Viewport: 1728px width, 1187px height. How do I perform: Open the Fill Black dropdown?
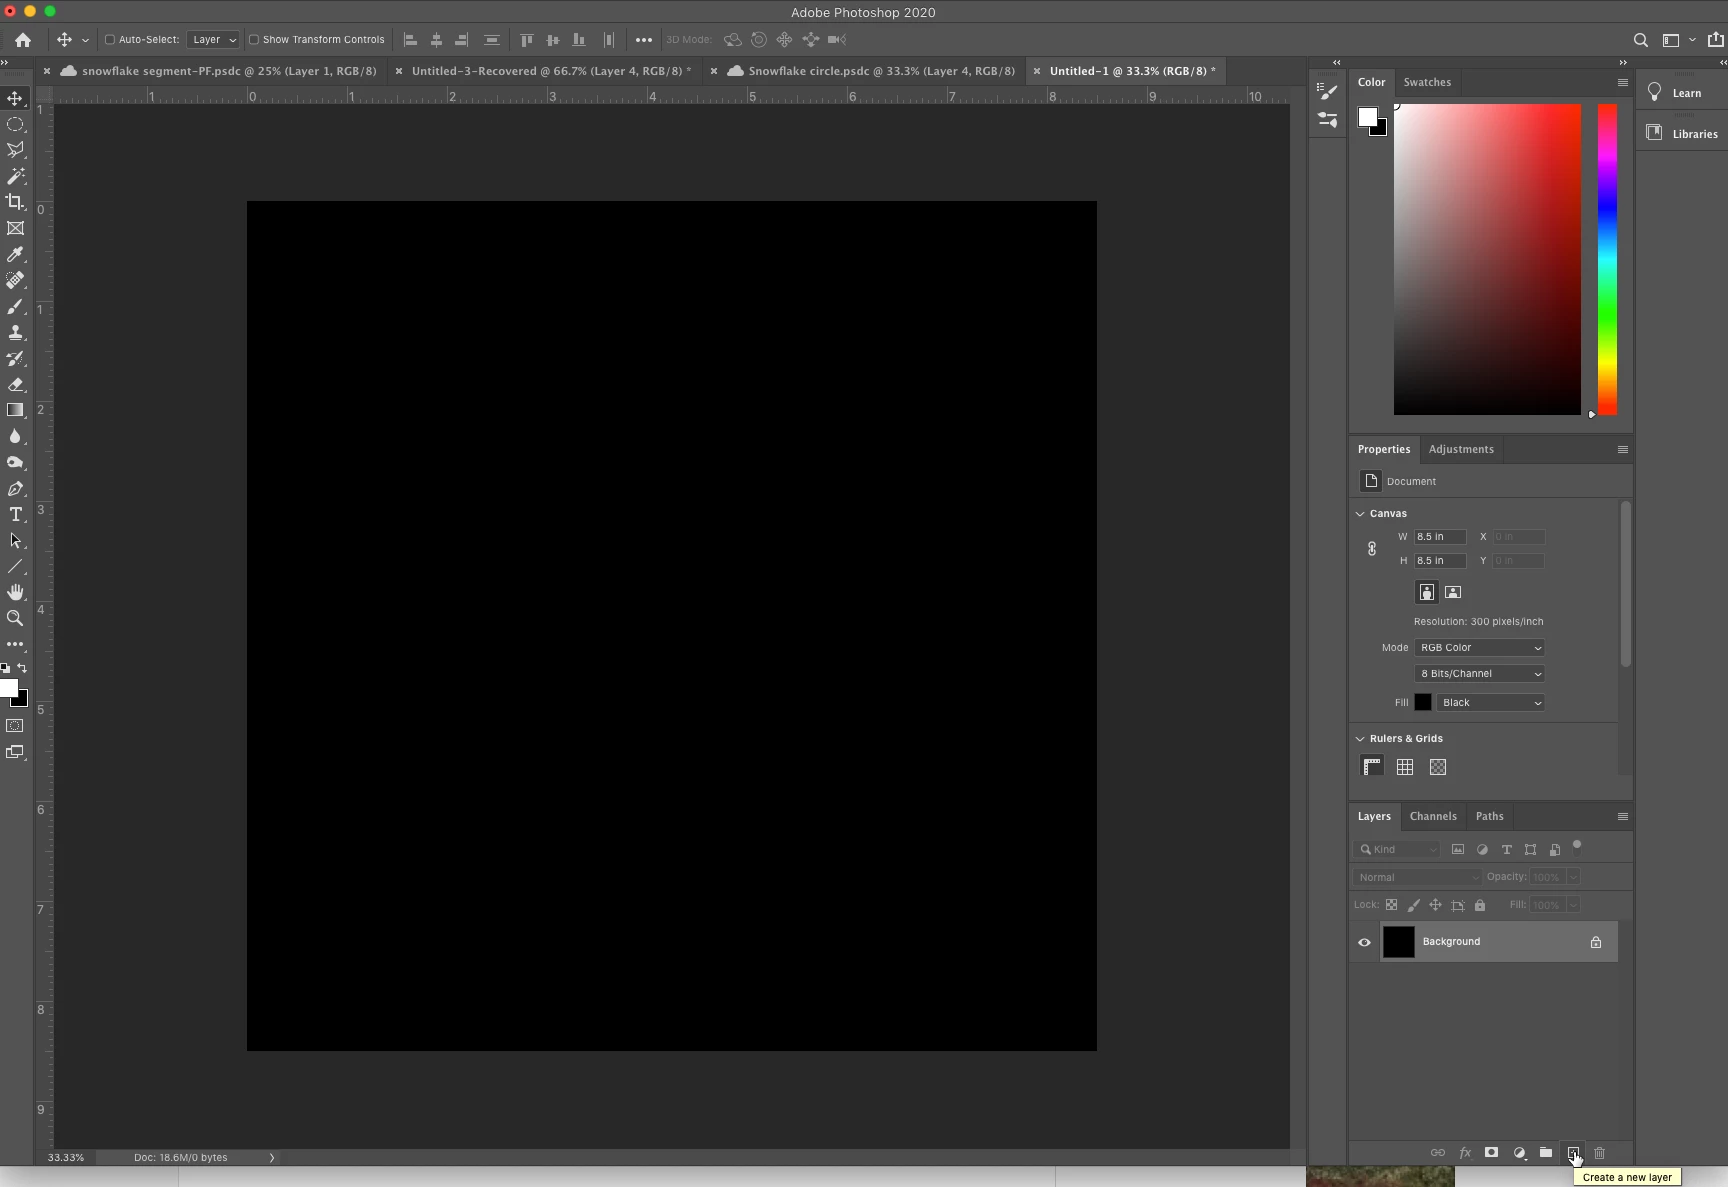pyautogui.click(x=1491, y=703)
